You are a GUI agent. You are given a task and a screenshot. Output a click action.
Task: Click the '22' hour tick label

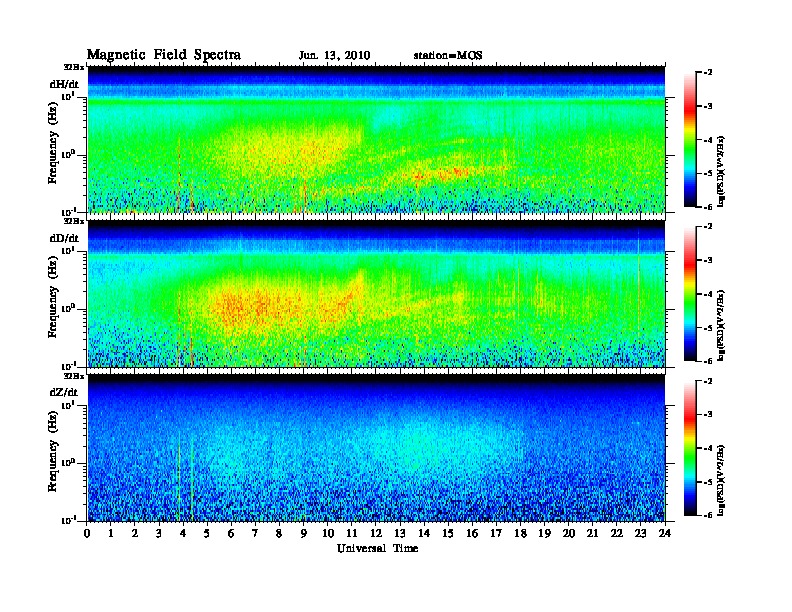pos(617,533)
